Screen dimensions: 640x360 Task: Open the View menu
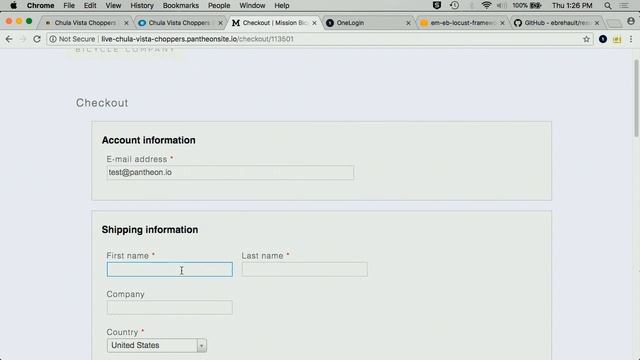click(x=113, y=5)
